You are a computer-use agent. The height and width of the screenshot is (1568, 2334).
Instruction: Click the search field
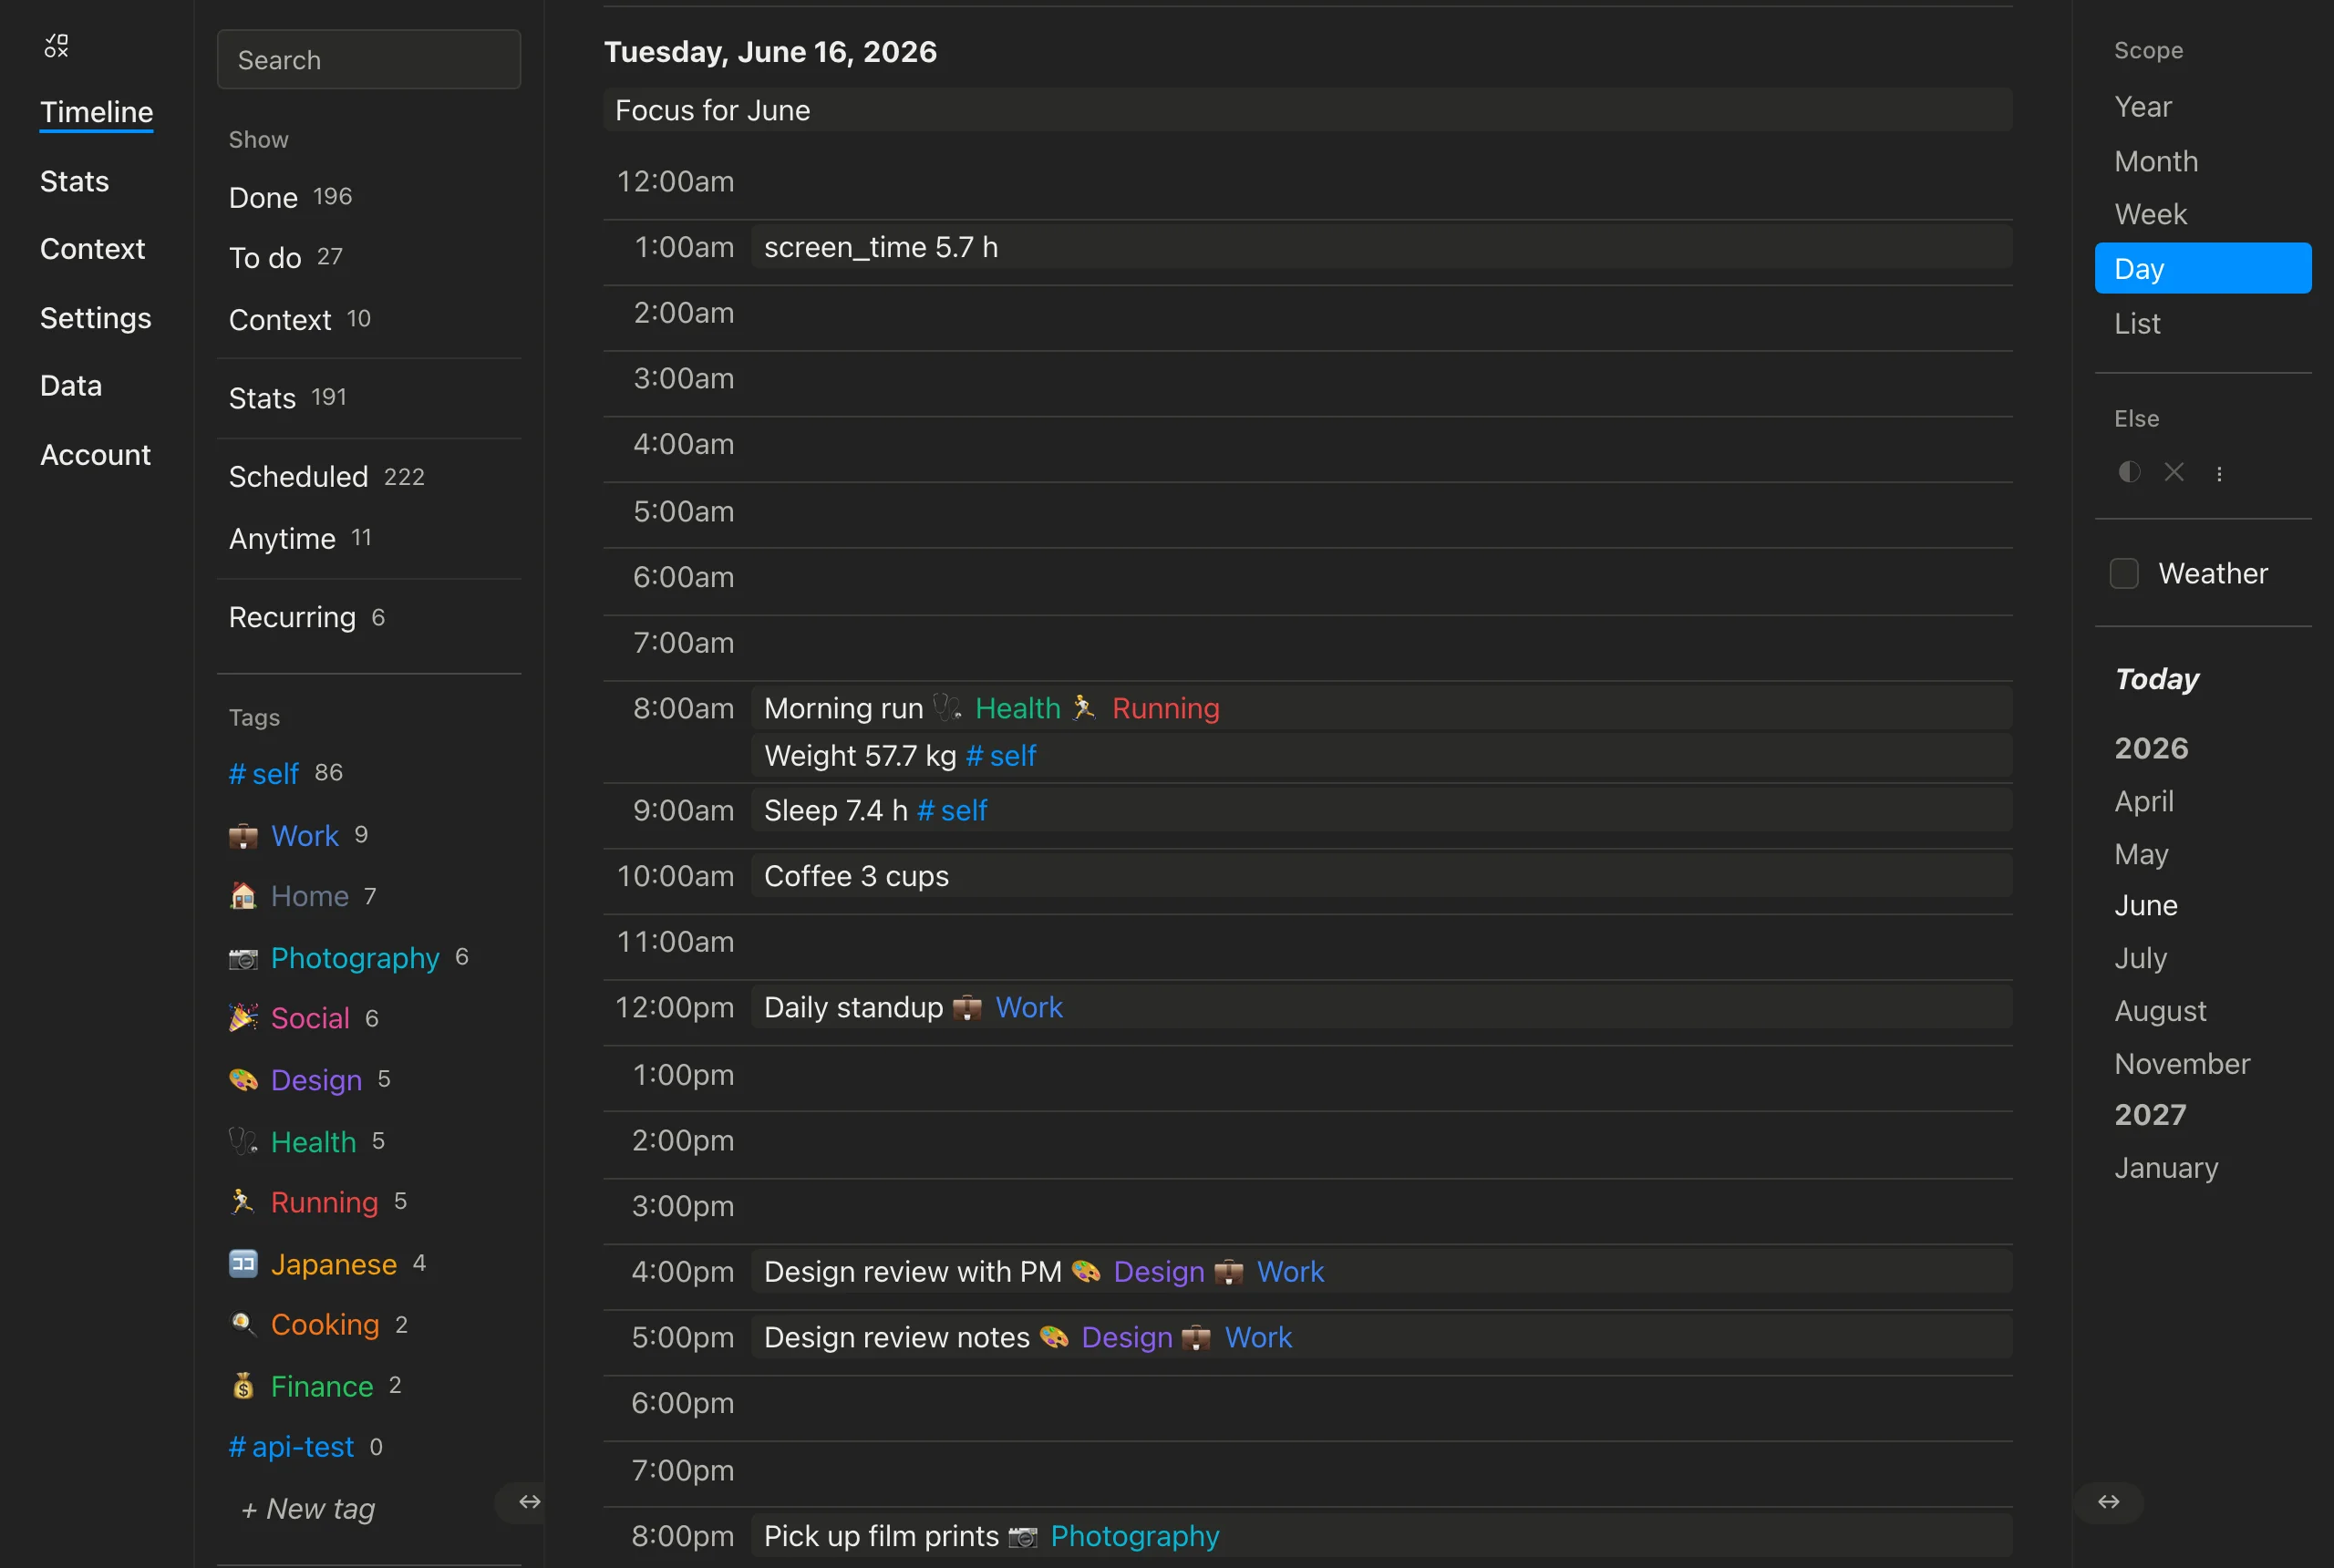pos(369,59)
